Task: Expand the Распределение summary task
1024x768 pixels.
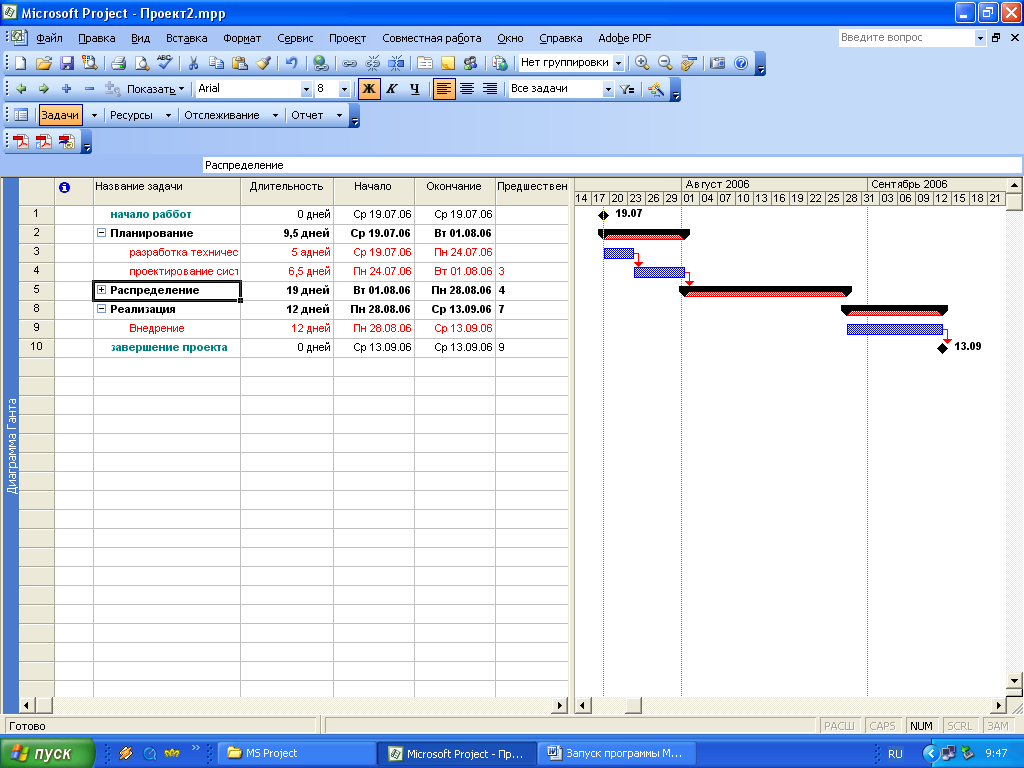Action: click(101, 289)
